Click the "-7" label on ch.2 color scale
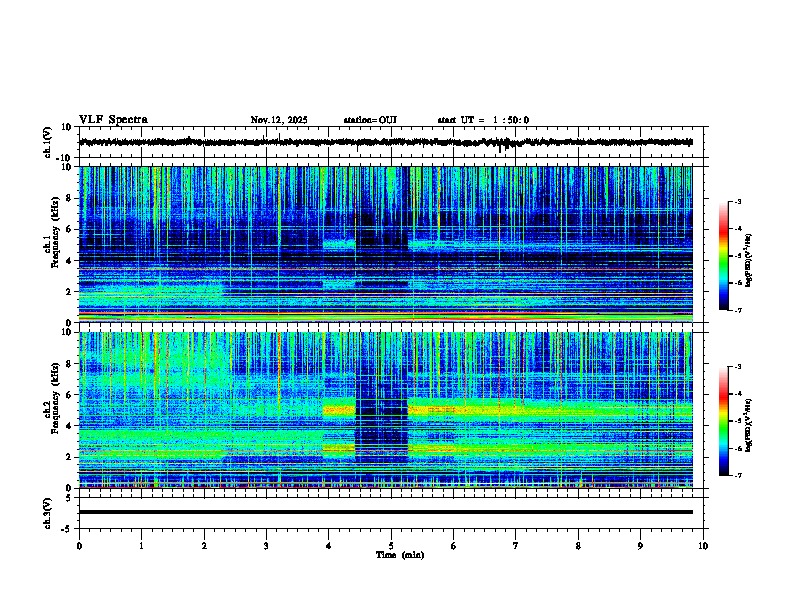The width and height of the screenshot is (792, 612). pyautogui.click(x=737, y=476)
